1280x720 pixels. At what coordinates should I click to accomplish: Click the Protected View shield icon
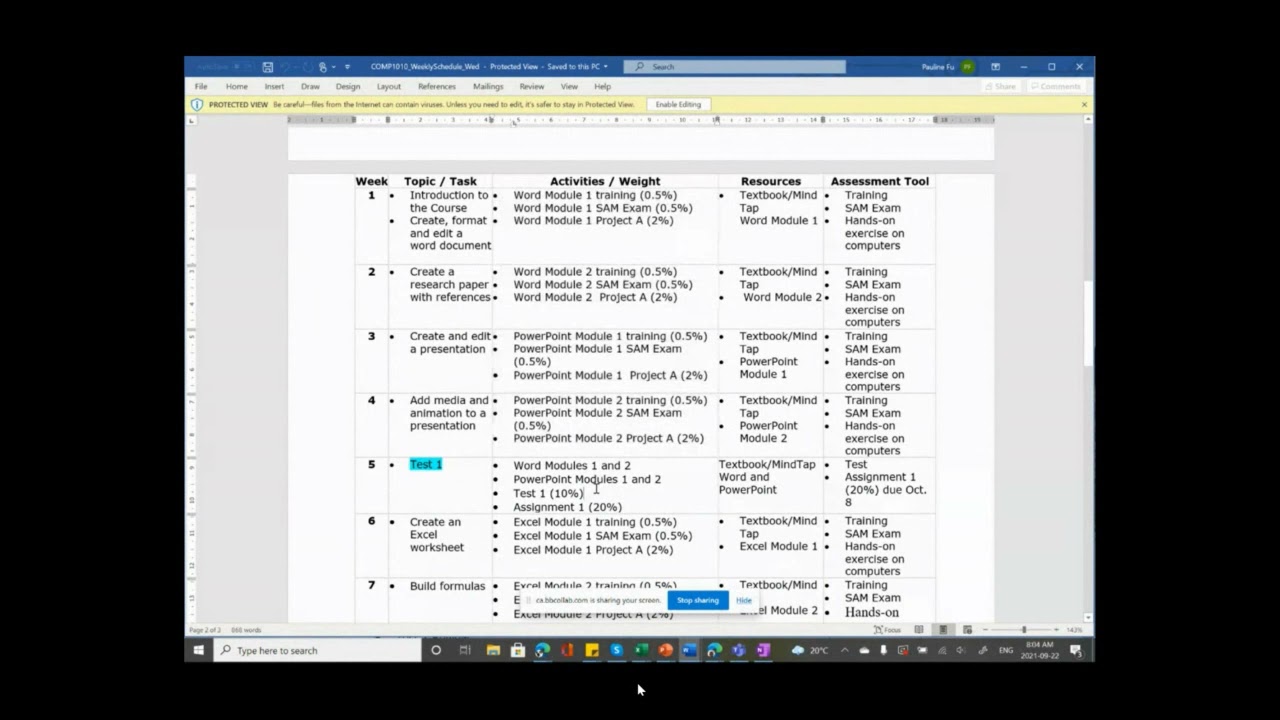pyautogui.click(x=197, y=104)
